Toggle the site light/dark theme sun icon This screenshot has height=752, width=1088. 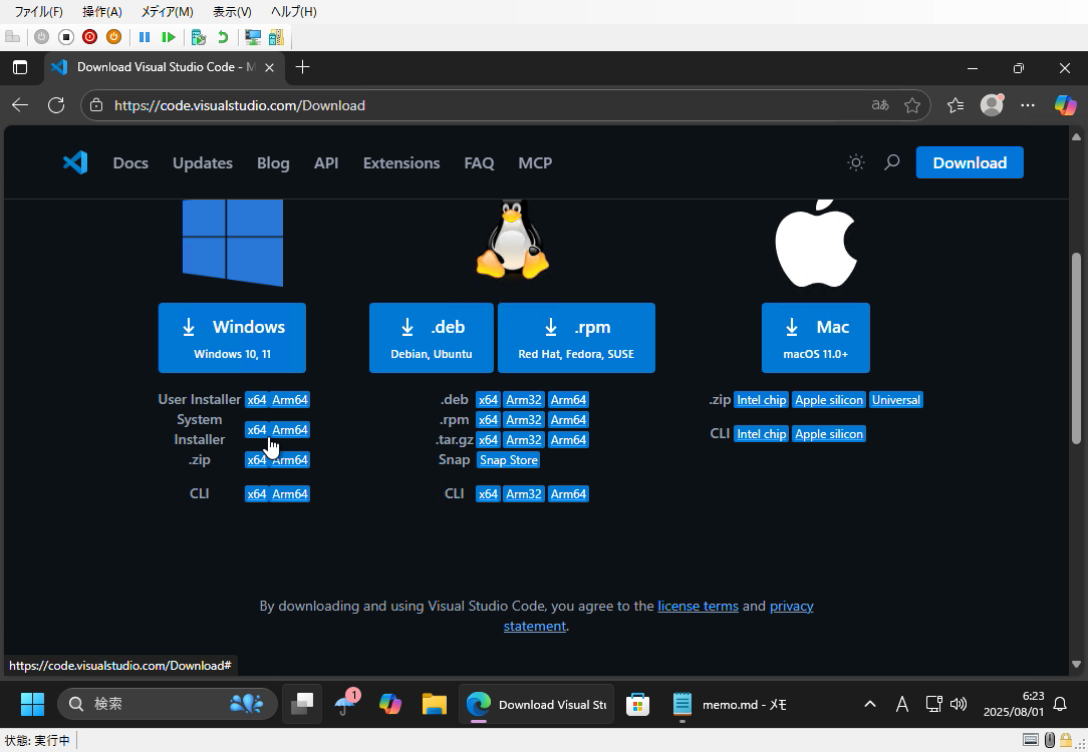[856, 163]
